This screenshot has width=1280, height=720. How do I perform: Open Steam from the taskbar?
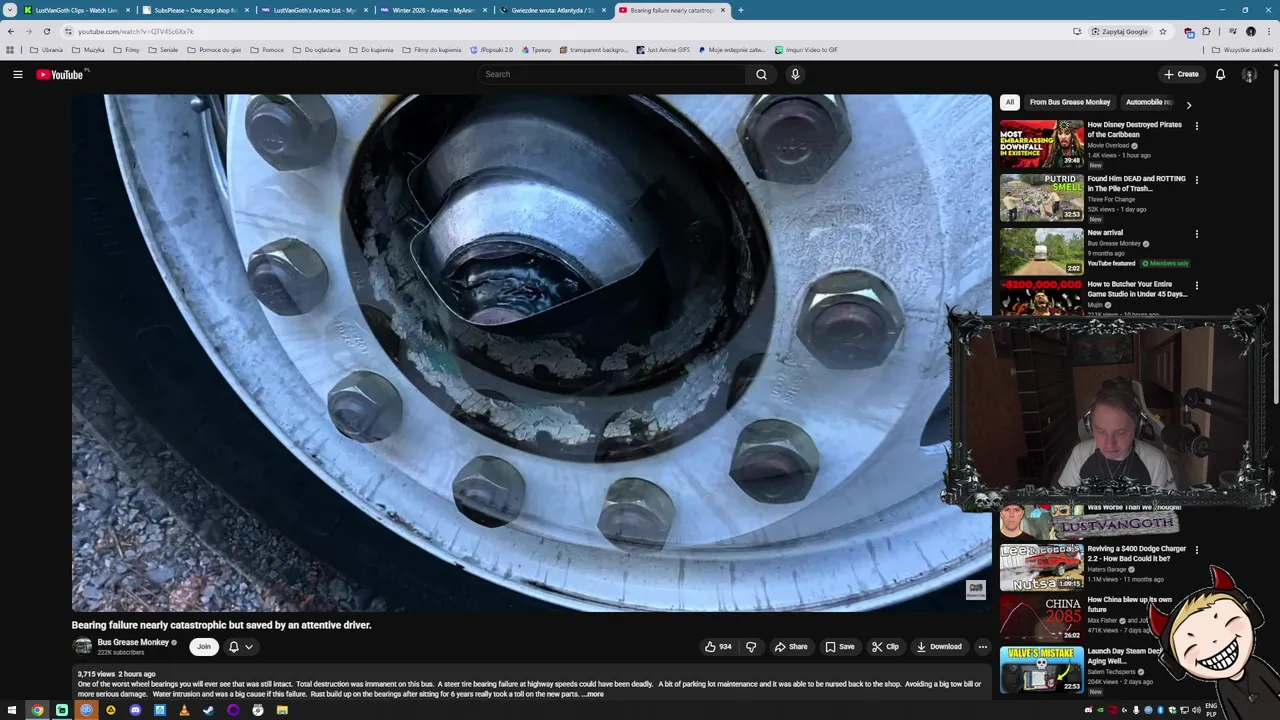click(208, 710)
